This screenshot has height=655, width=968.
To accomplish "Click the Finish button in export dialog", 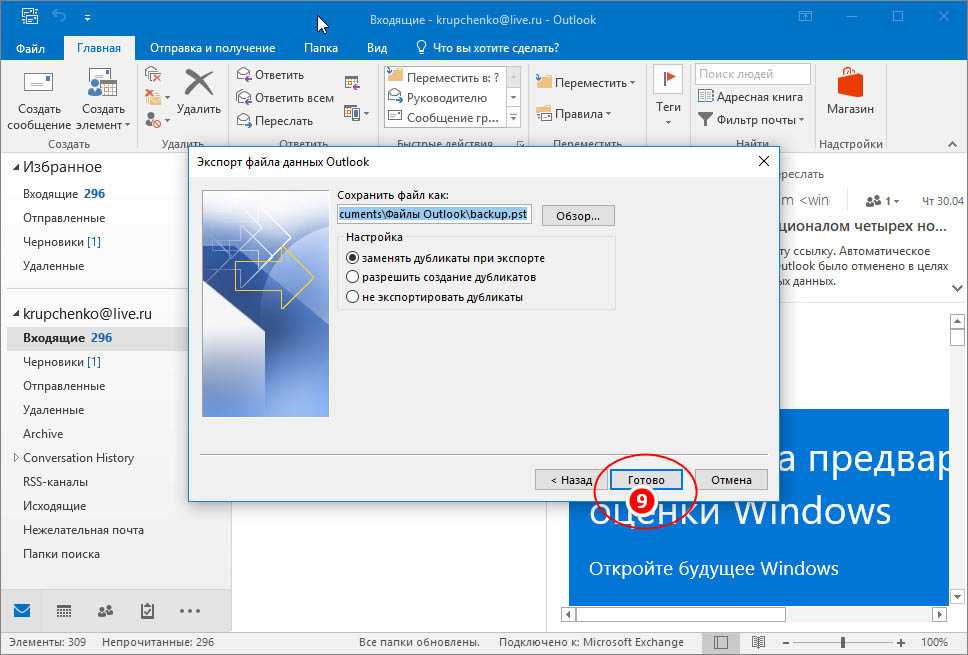I will [646, 480].
